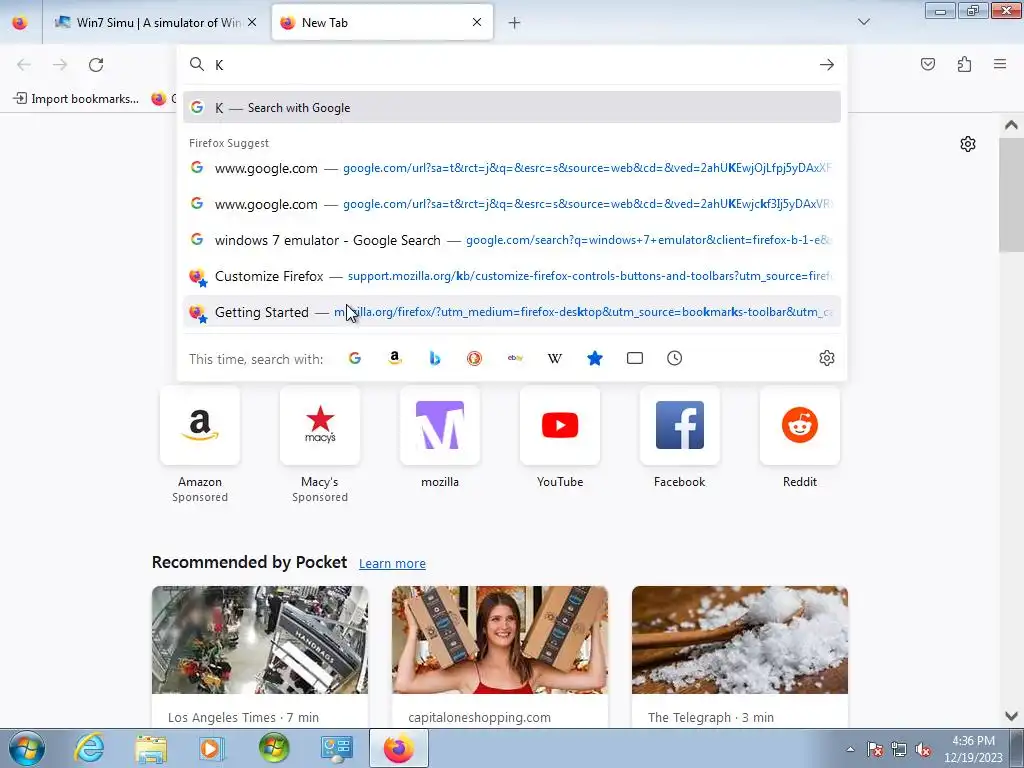Viewport: 1024px width, 768px height.
Task: Click Learn more link beside Pocket heading
Action: tap(392, 564)
